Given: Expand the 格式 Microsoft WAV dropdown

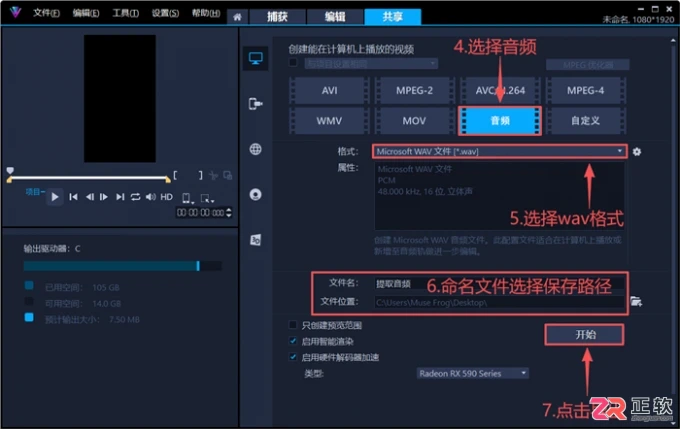Looking at the screenshot, I should (500, 151).
